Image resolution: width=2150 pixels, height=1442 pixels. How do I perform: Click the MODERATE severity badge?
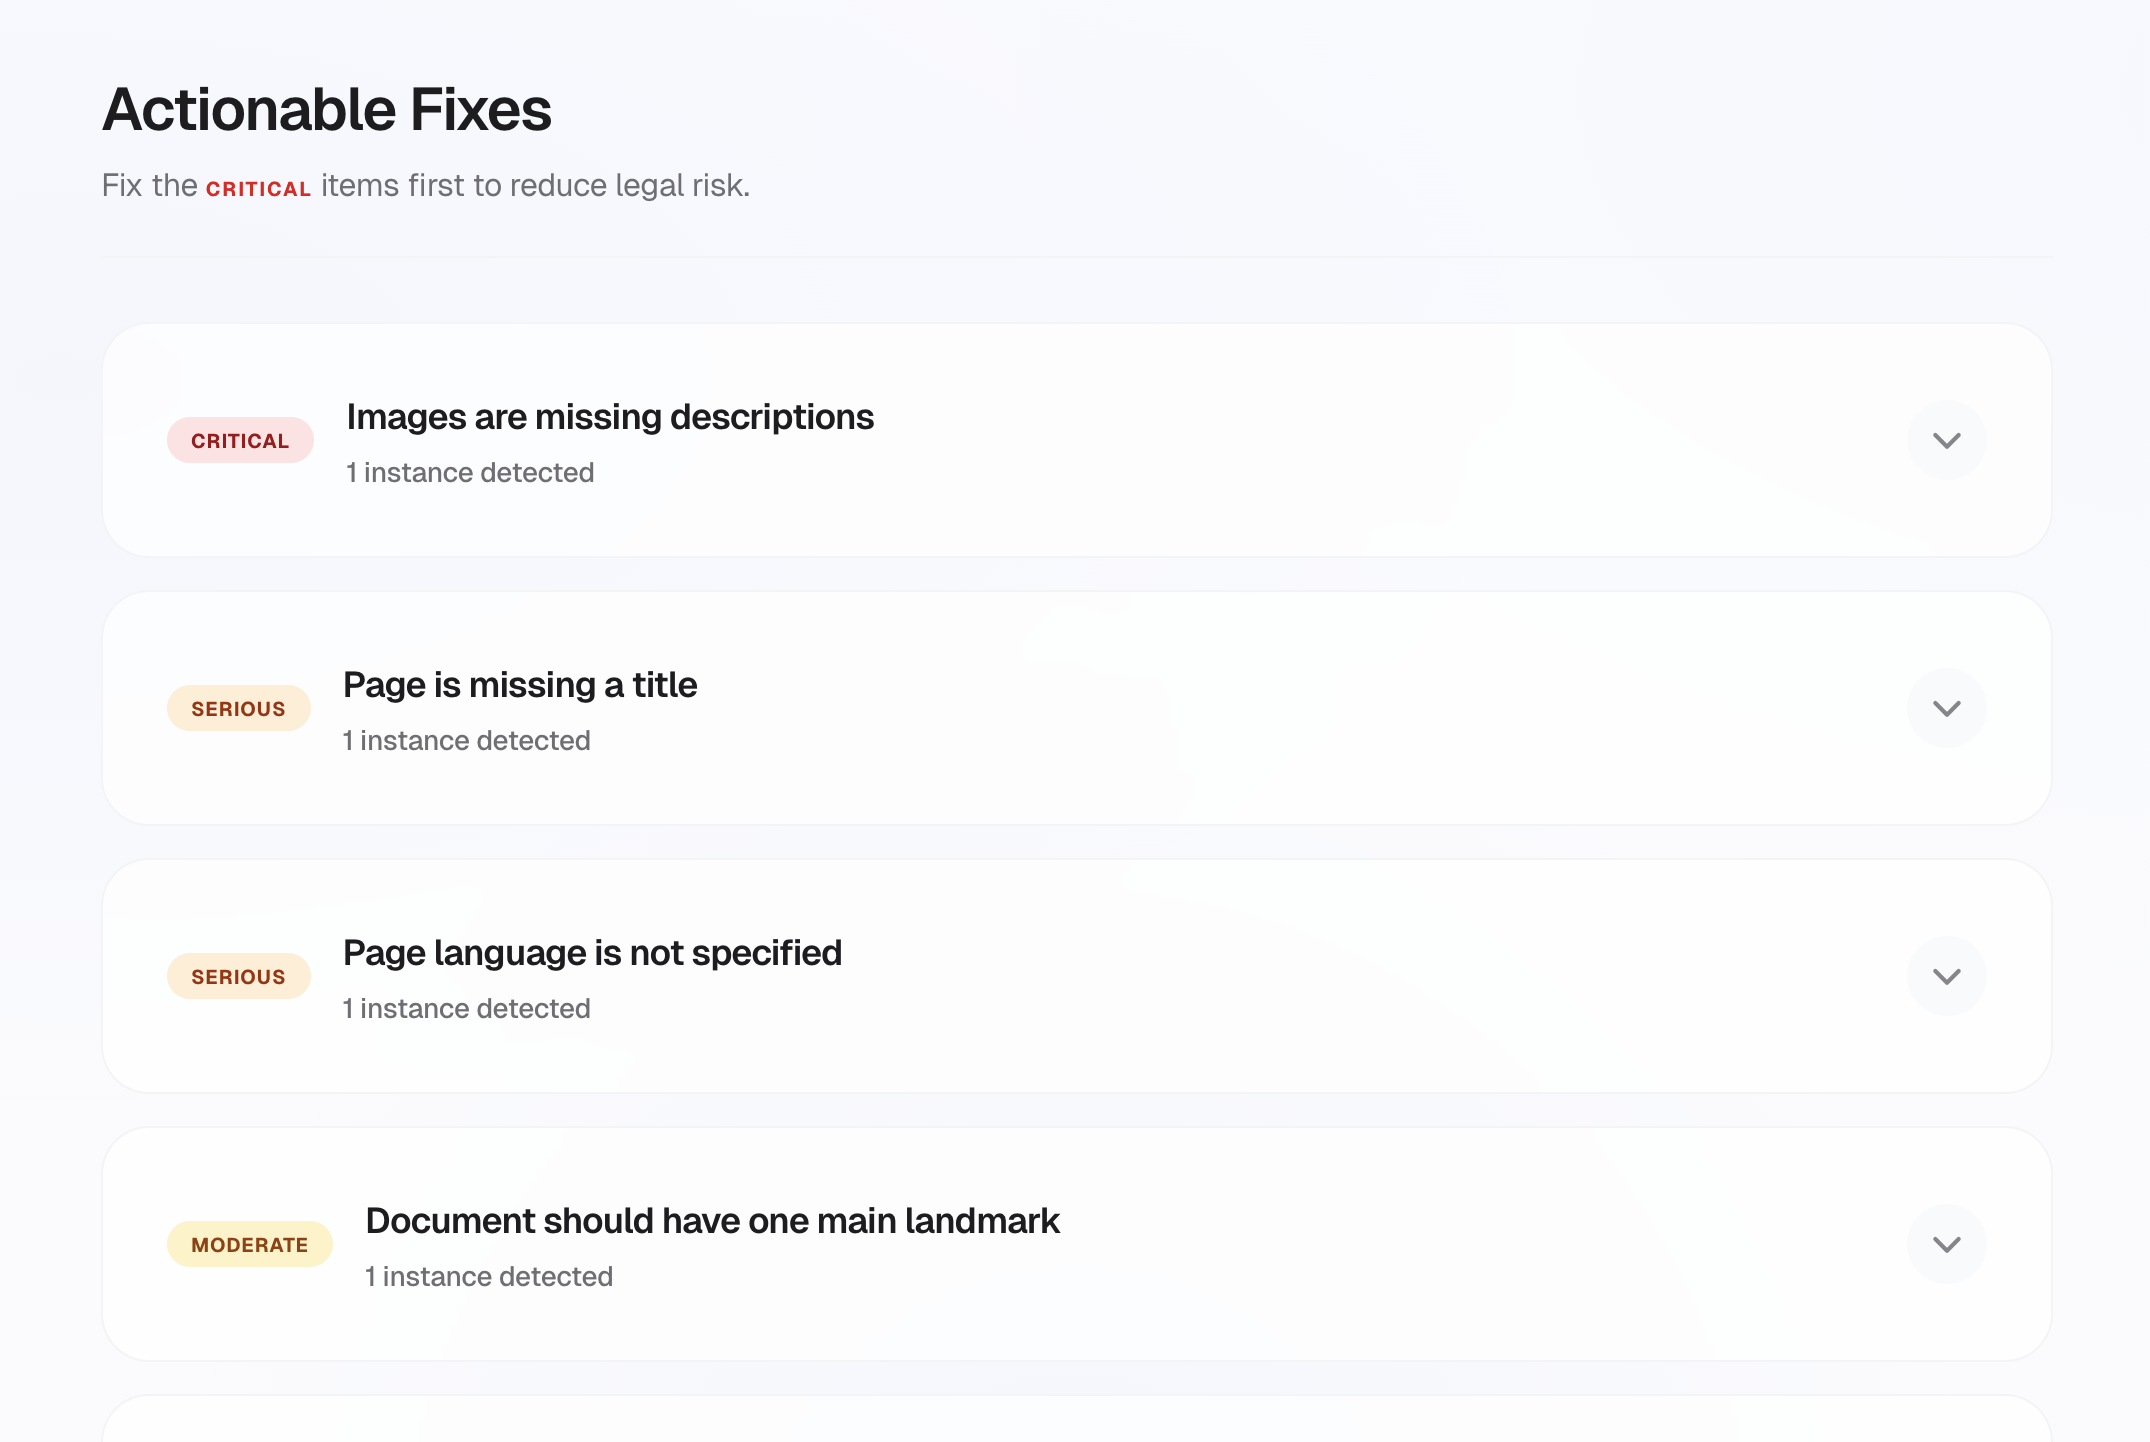pyautogui.click(x=249, y=1245)
